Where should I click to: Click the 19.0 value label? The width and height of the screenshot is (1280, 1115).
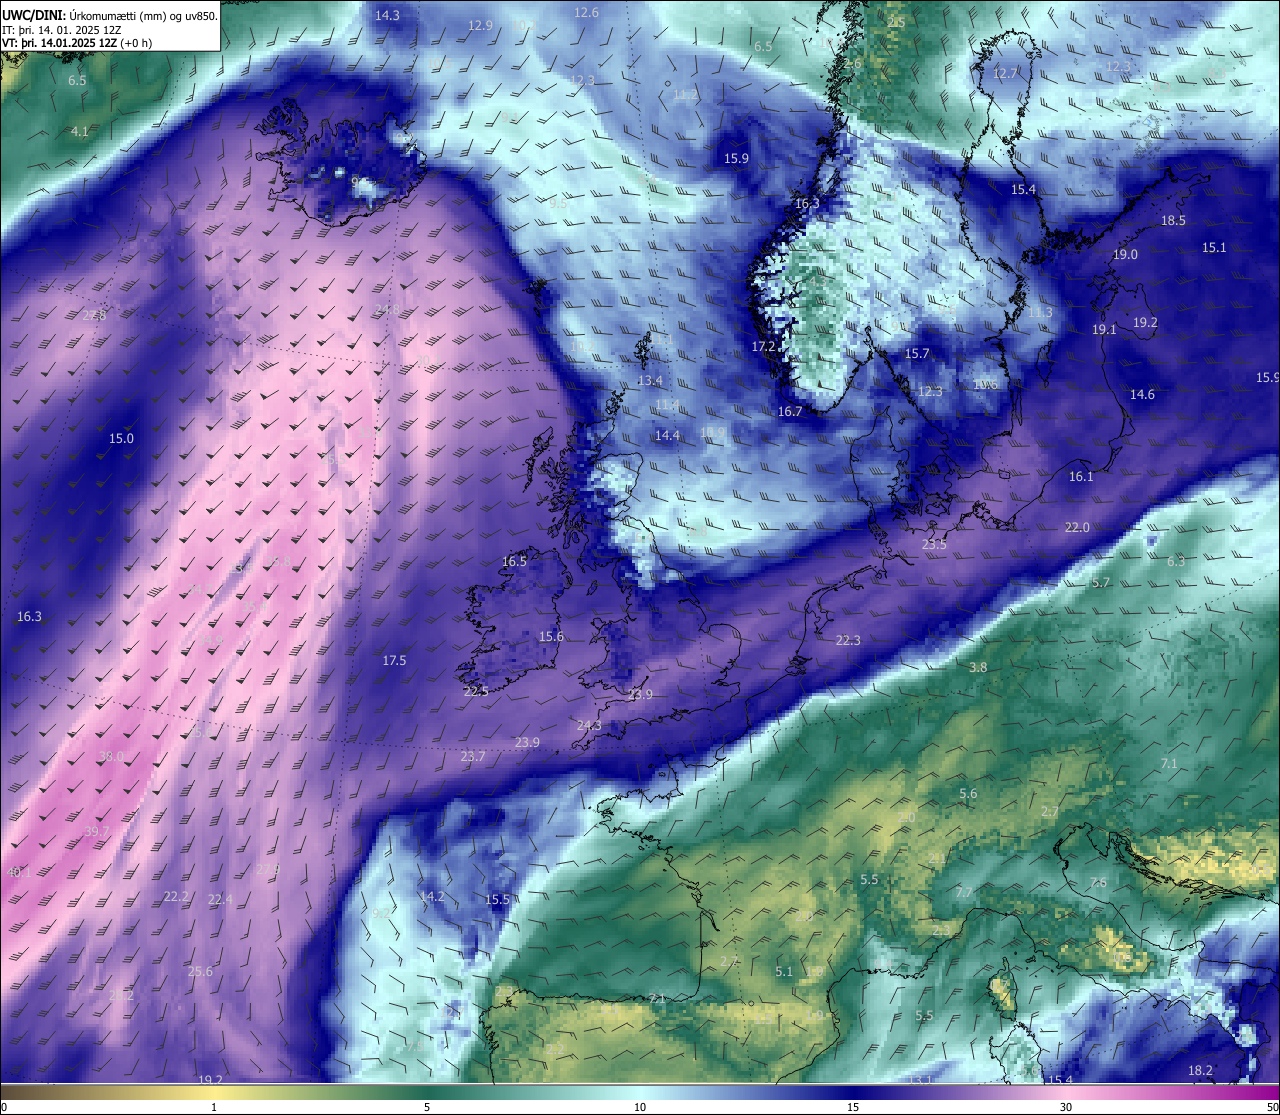coord(1125,254)
